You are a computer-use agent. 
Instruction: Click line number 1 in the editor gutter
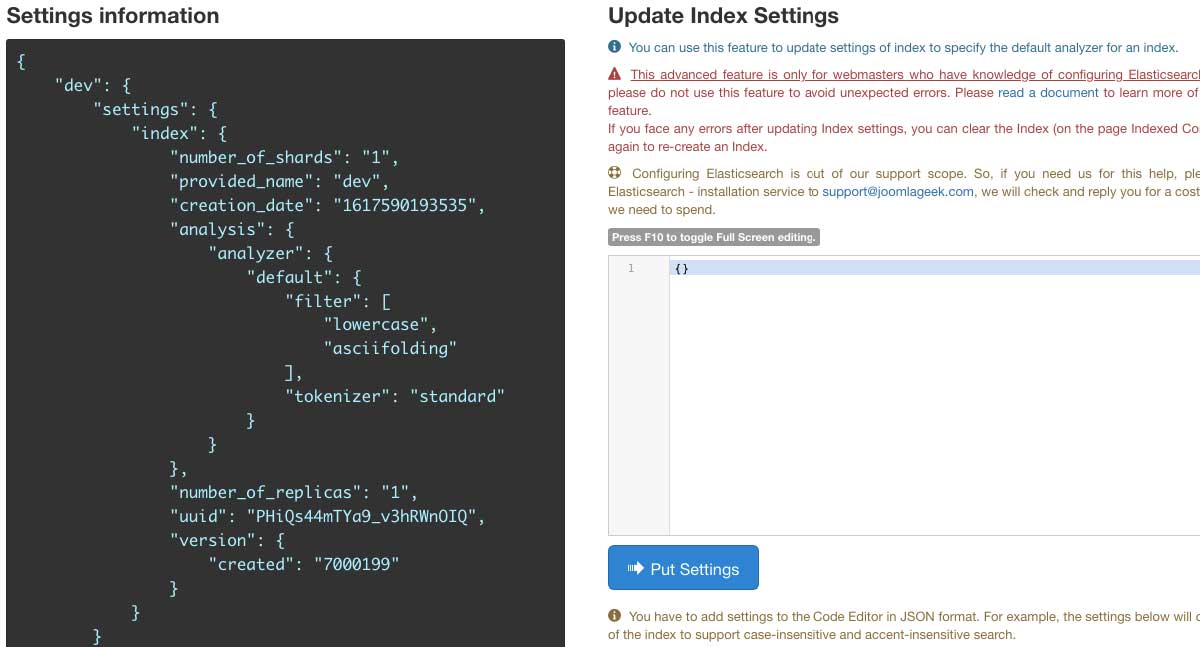pyautogui.click(x=631, y=268)
